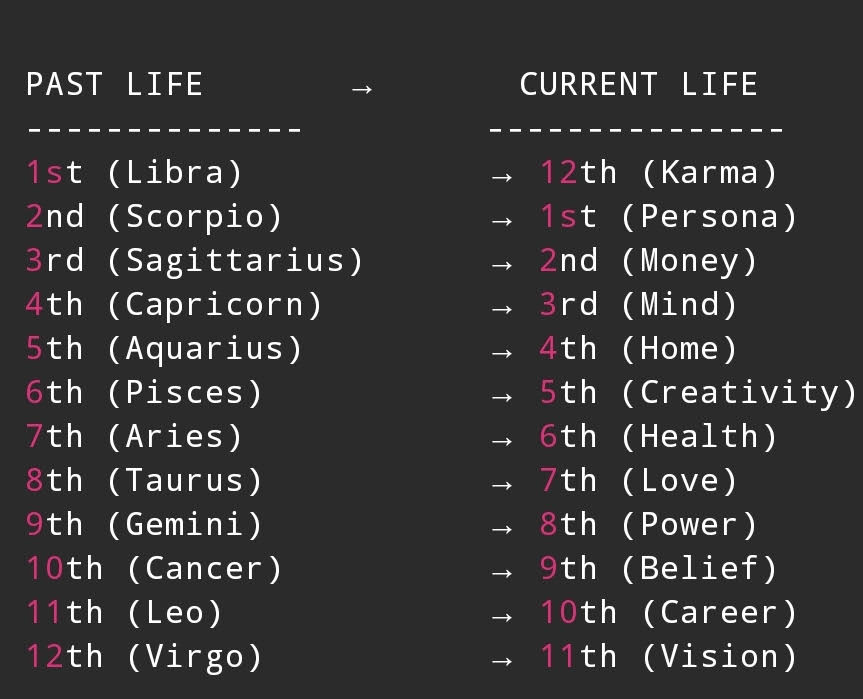The height and width of the screenshot is (699, 863).
Task: Click the 9th (Belief) entry
Action: (x=658, y=569)
